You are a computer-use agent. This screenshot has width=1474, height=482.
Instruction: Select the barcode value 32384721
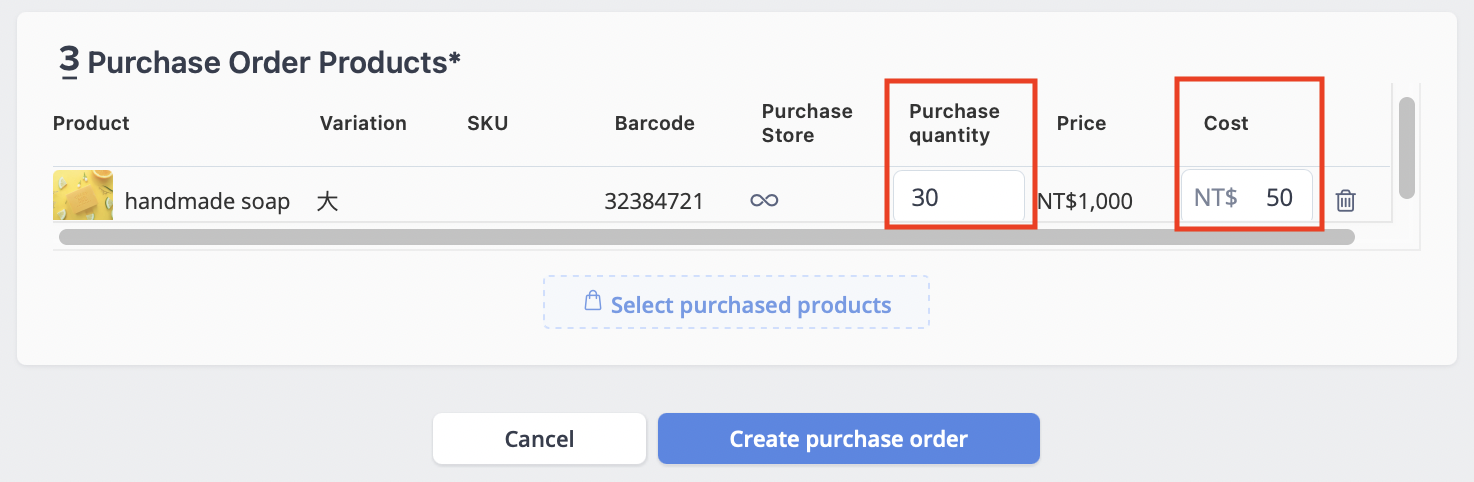(x=654, y=201)
